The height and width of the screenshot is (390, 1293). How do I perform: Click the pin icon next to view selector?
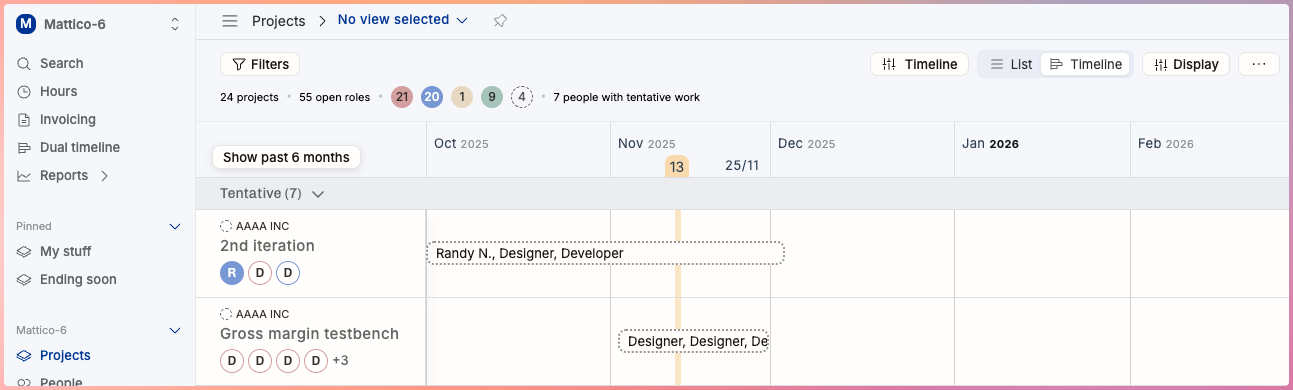click(500, 20)
